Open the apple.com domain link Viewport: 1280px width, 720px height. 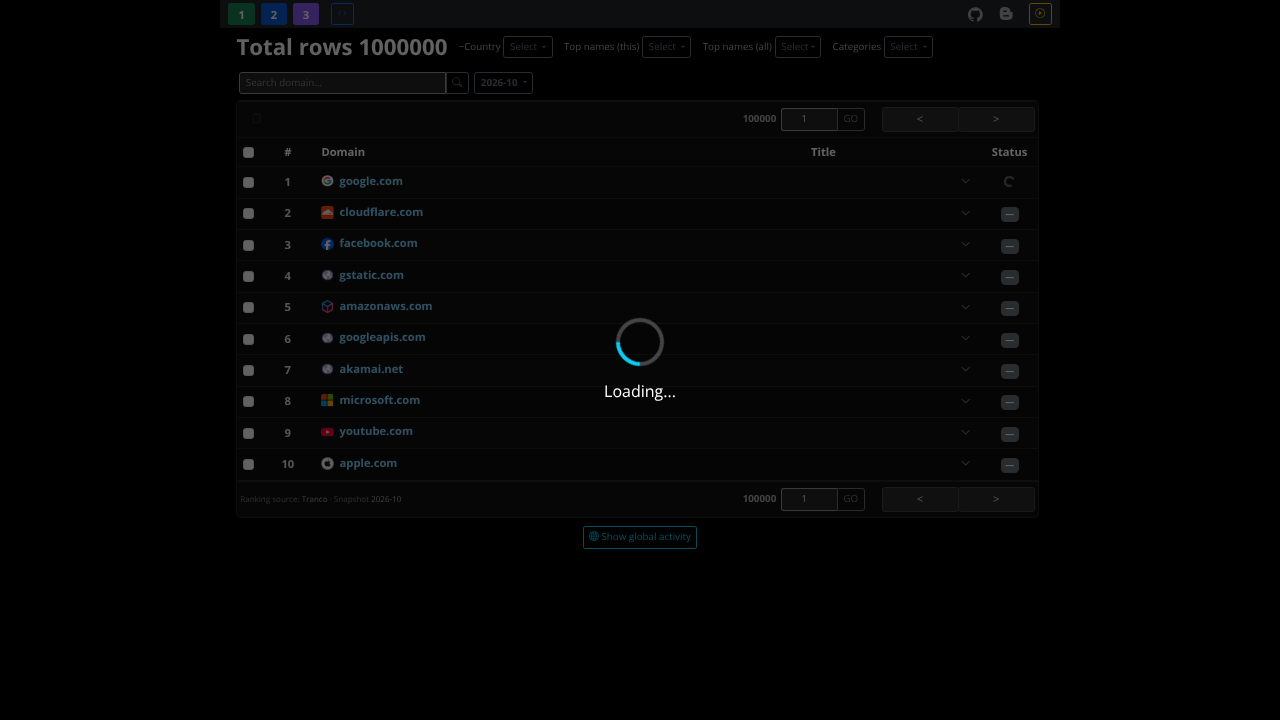[368, 463]
